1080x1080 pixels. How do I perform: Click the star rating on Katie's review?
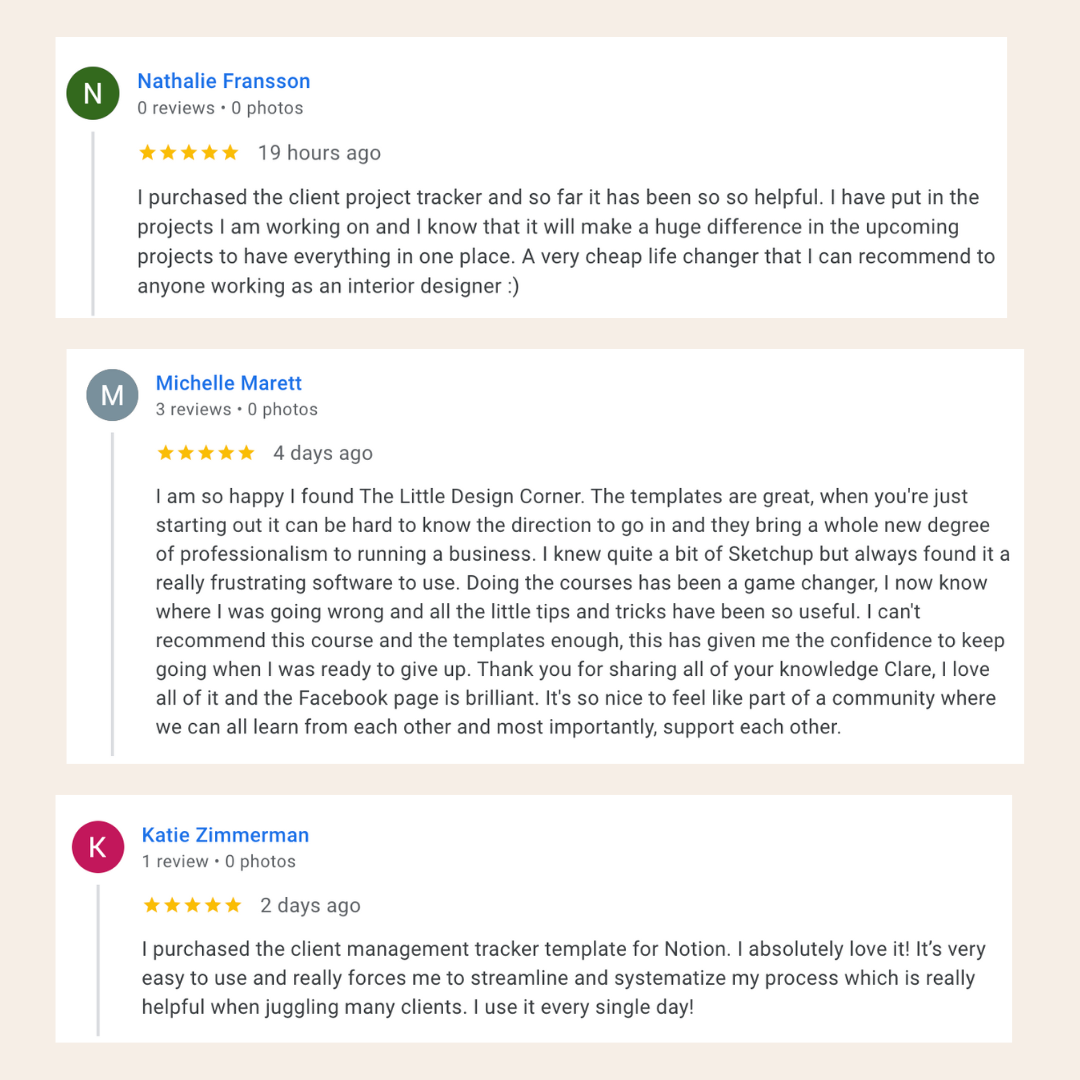[192, 906]
